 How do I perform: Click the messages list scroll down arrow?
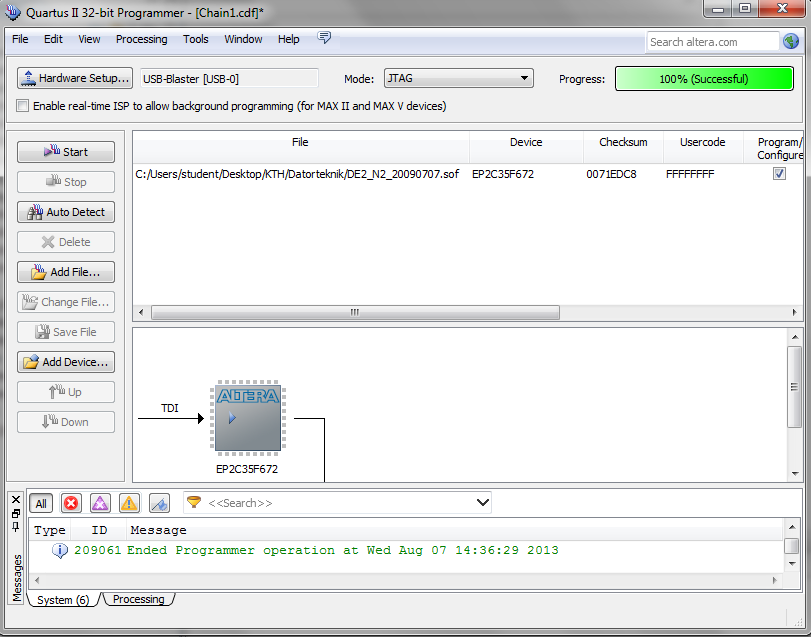click(792, 564)
